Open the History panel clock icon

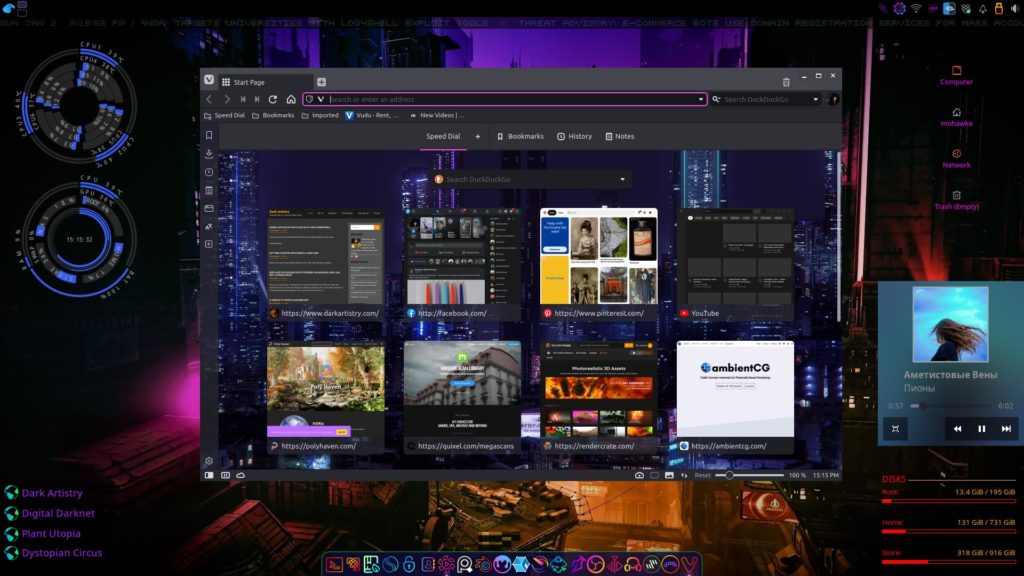coord(209,172)
